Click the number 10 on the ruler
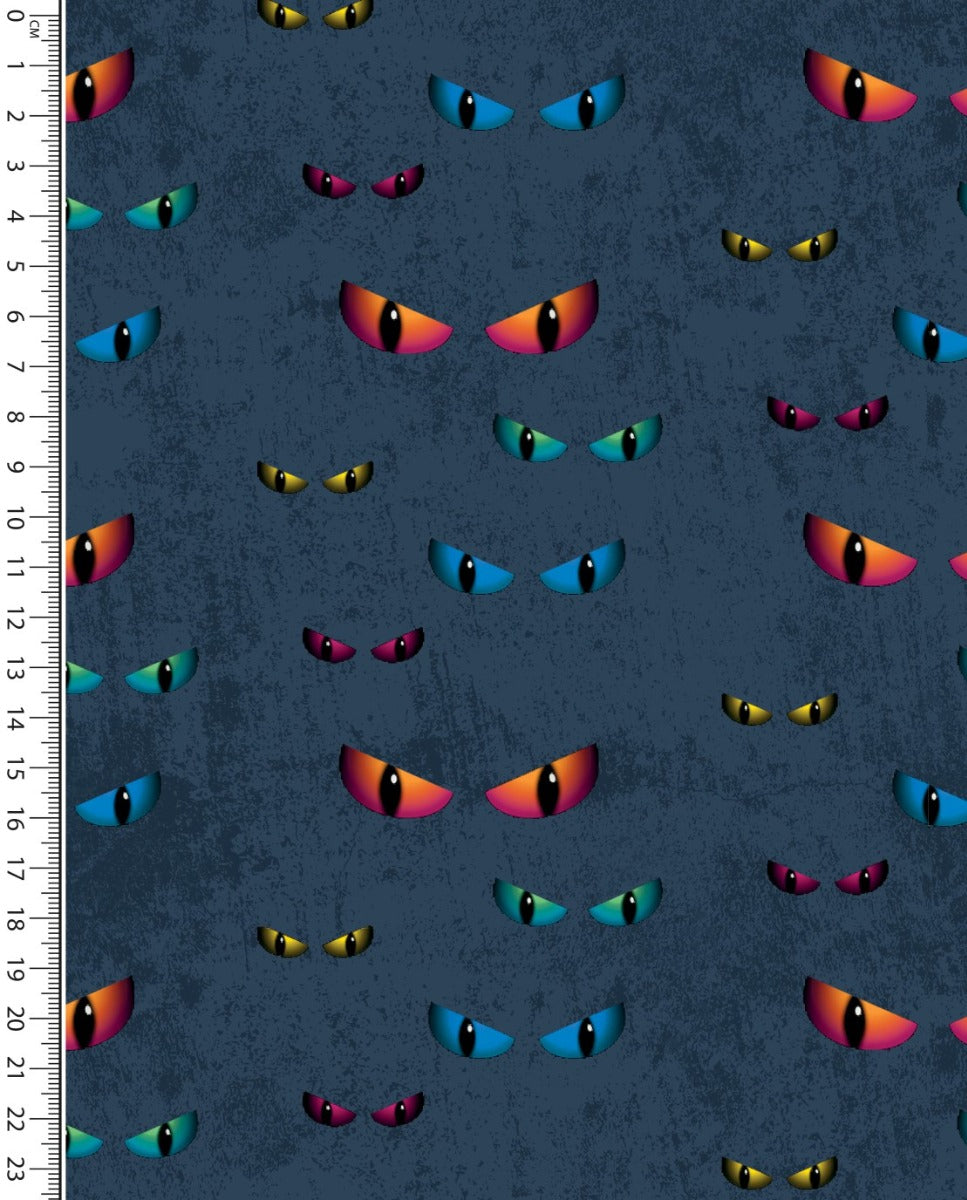Screen dimensions: 967x1200 (16, 517)
